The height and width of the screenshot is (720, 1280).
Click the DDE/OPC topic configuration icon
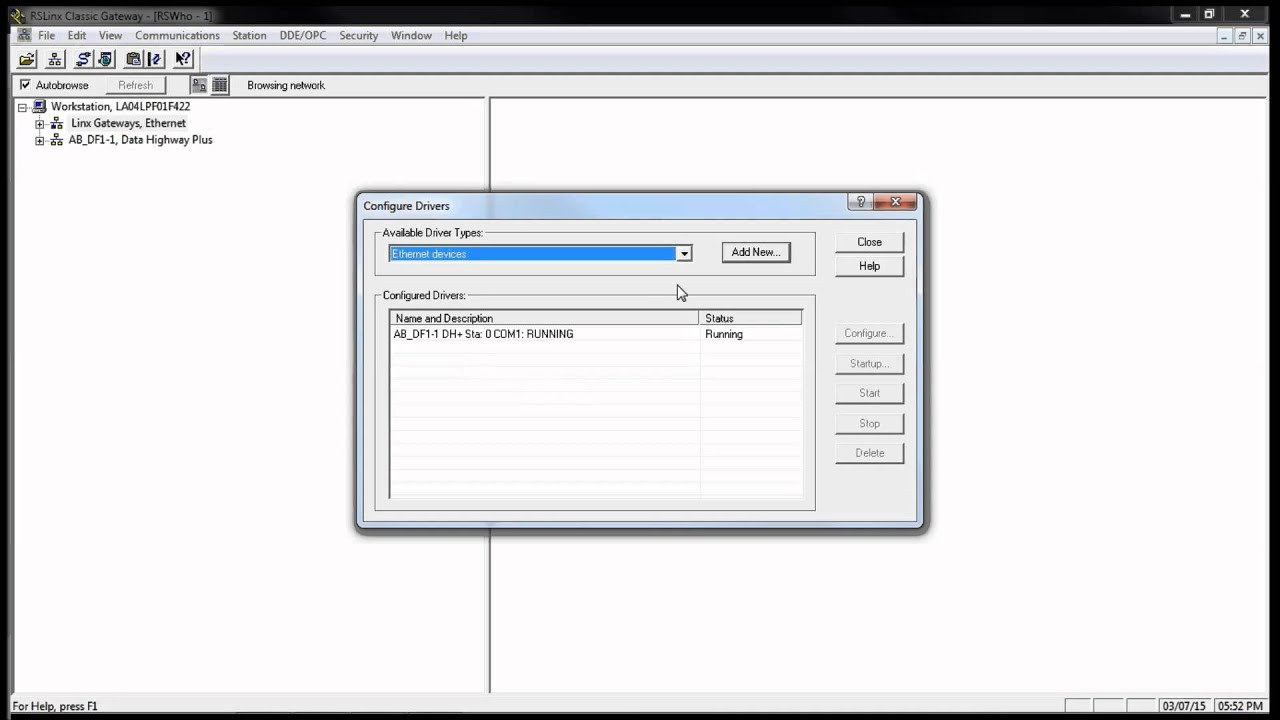coord(154,59)
